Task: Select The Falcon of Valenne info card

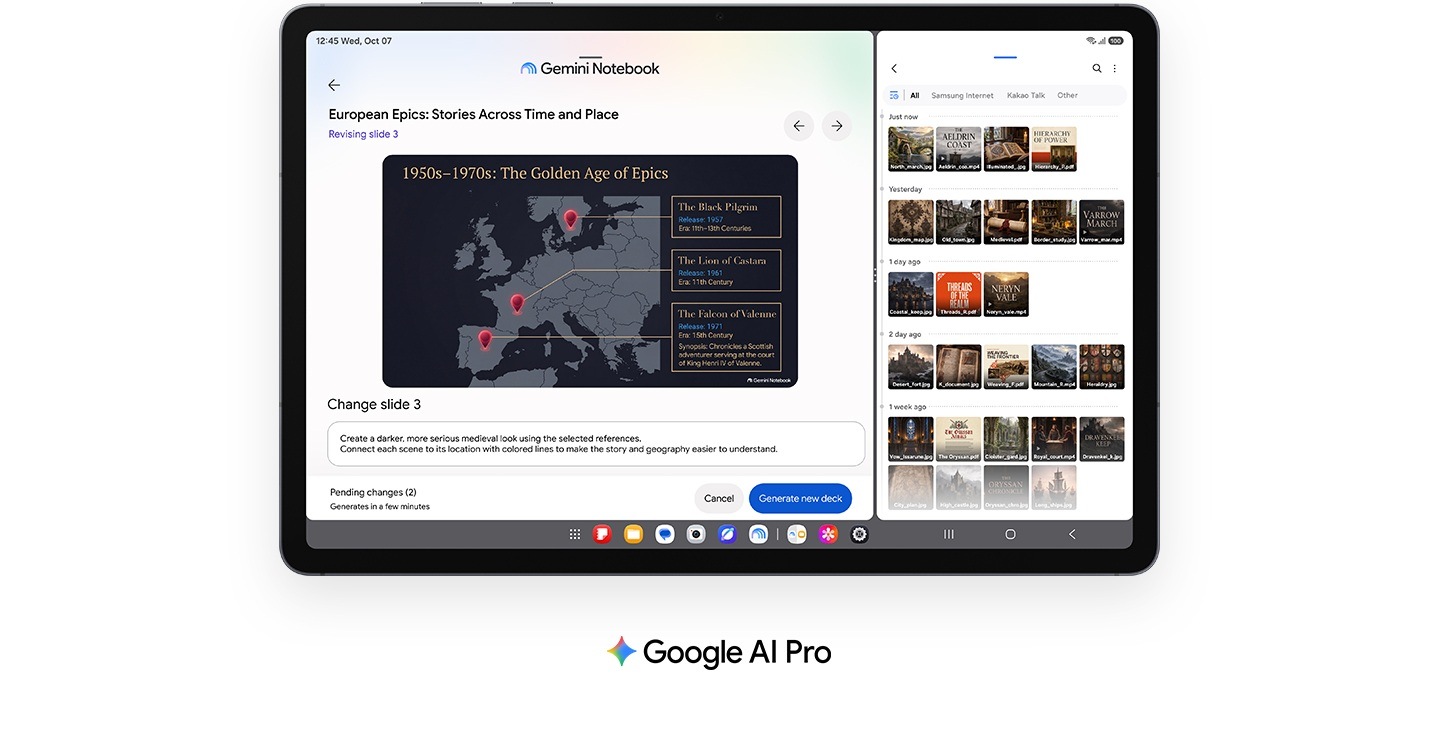Action: 726,337
